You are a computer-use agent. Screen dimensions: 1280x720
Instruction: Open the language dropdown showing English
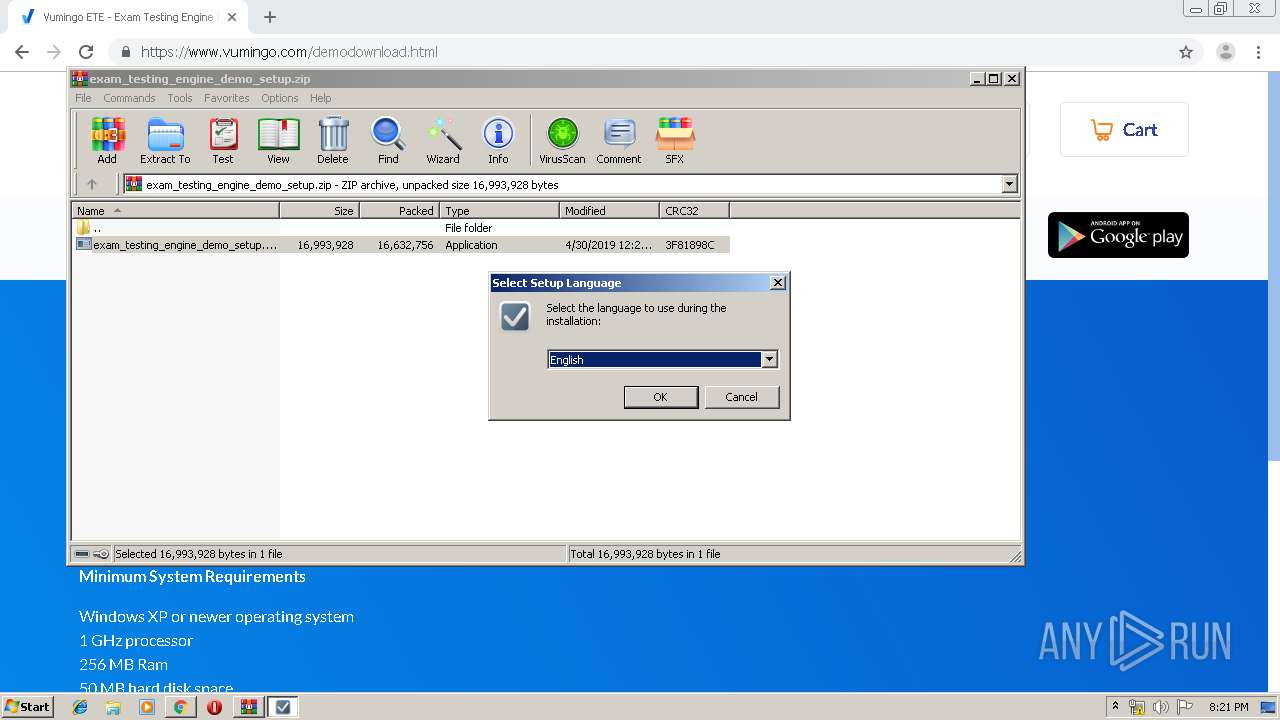[x=662, y=359]
